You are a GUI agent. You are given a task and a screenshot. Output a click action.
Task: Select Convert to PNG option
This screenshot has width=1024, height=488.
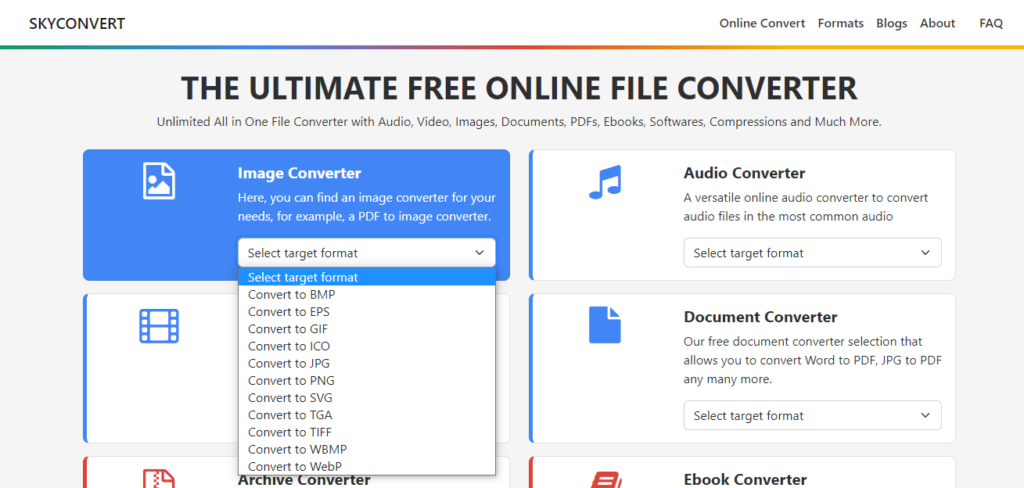tap(291, 381)
